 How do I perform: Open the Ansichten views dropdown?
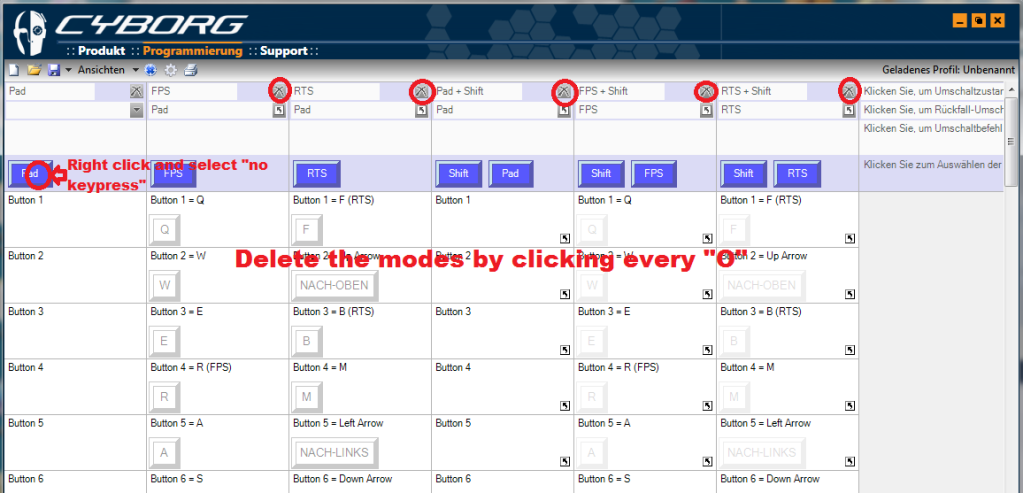pos(108,70)
